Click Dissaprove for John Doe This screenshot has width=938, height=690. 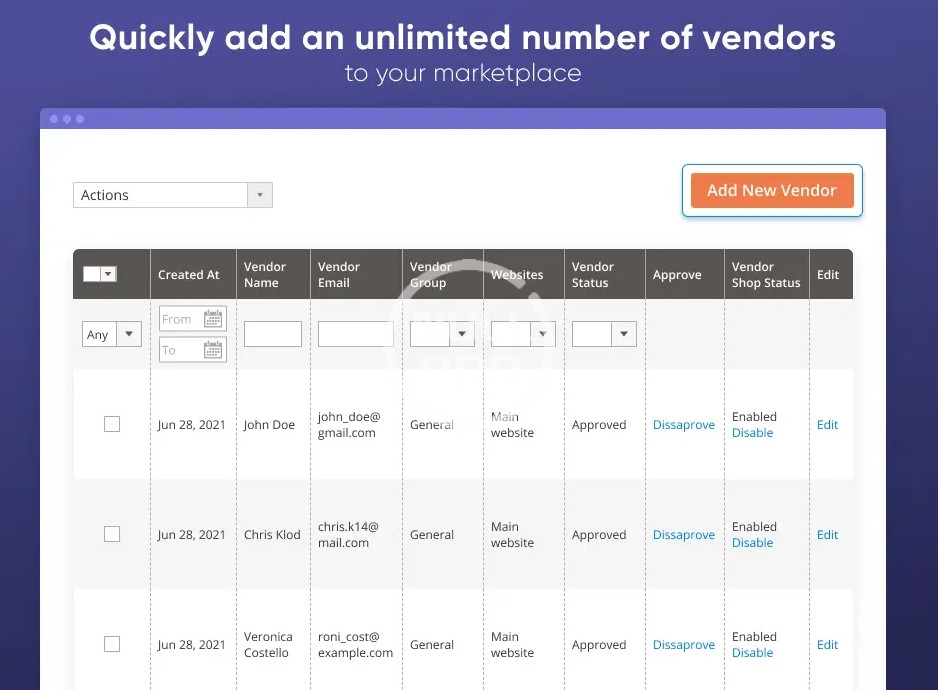(x=683, y=425)
